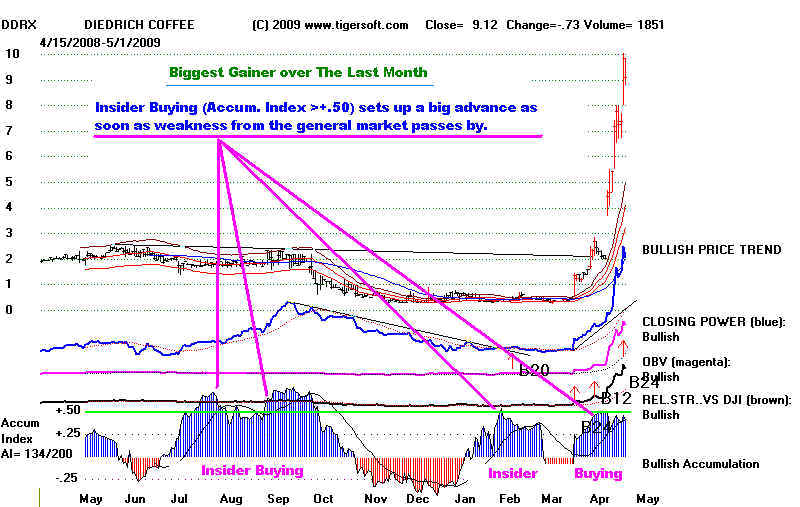This screenshot has width=800, height=507.
Task: Click the price axis label 10
Action: pos(12,54)
